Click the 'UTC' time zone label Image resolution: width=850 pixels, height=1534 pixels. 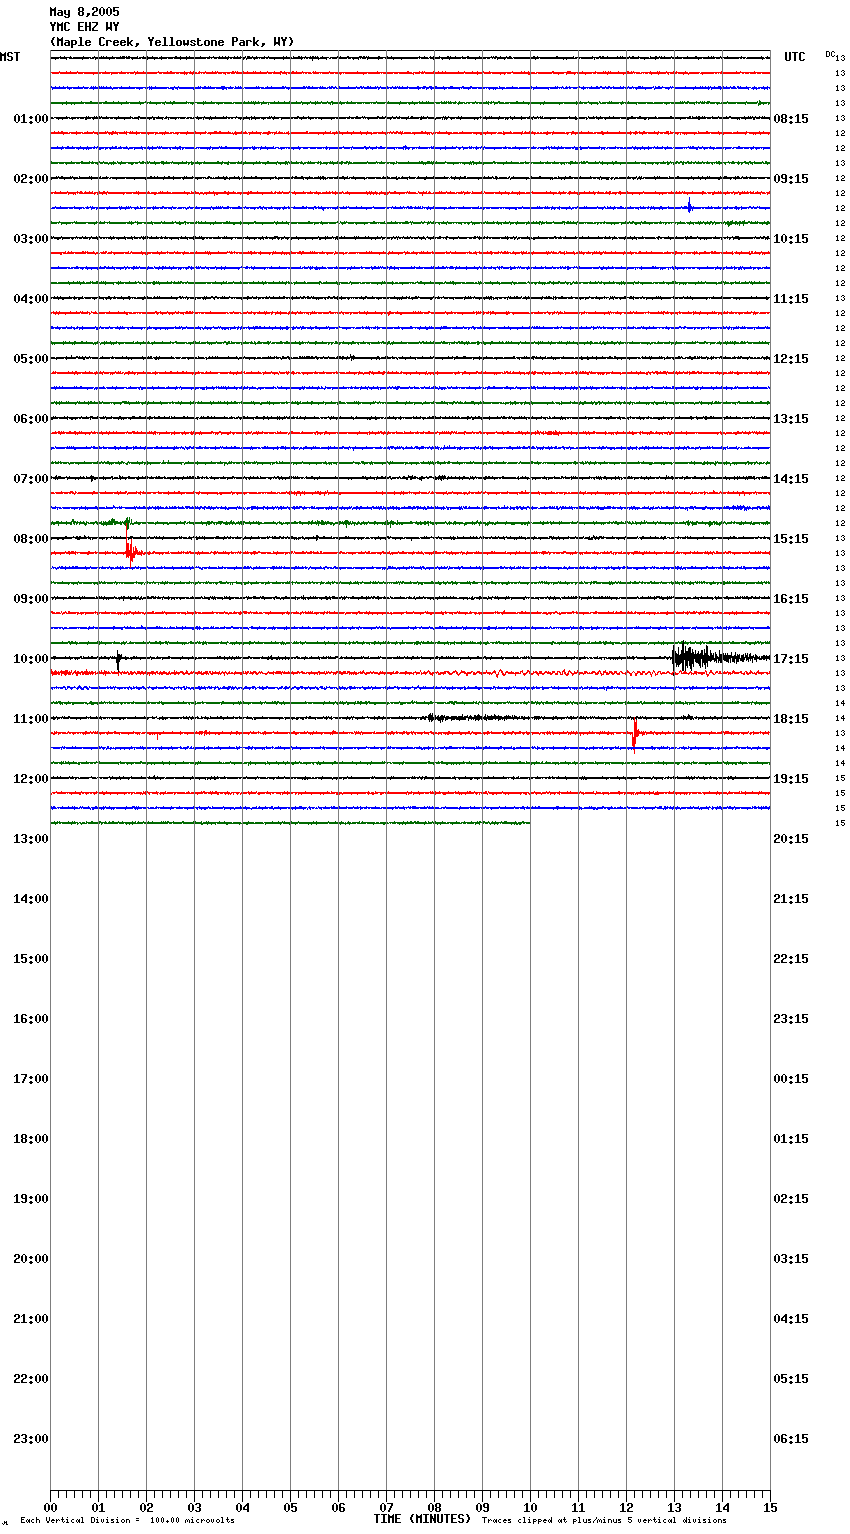[x=795, y=57]
